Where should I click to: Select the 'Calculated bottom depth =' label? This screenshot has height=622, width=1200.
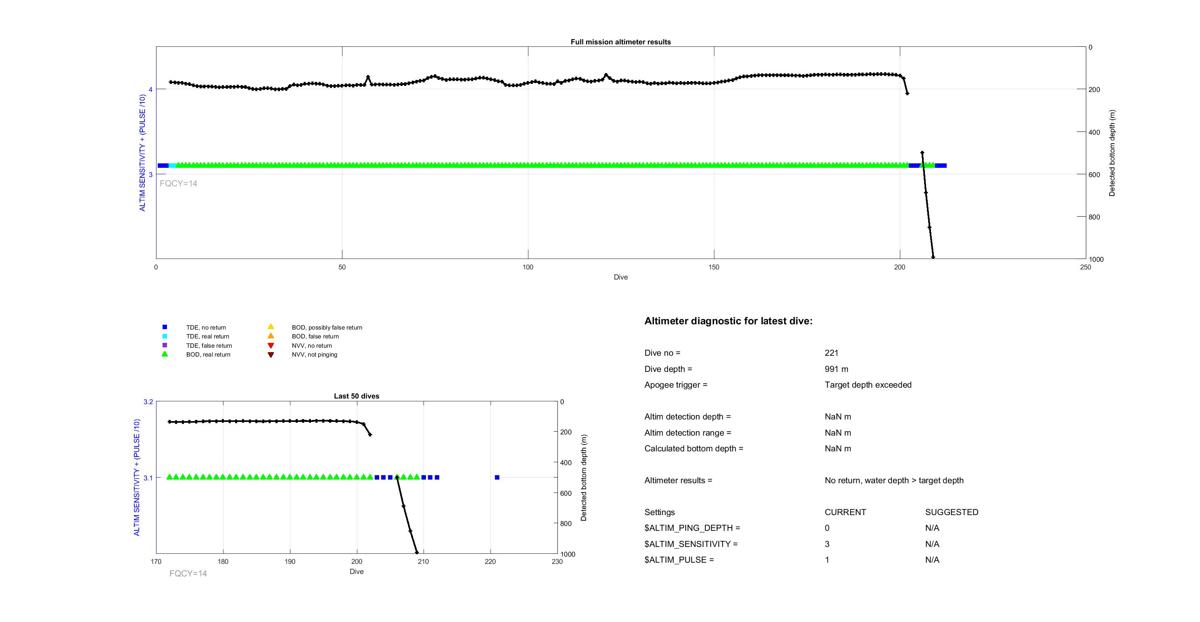click(694, 449)
